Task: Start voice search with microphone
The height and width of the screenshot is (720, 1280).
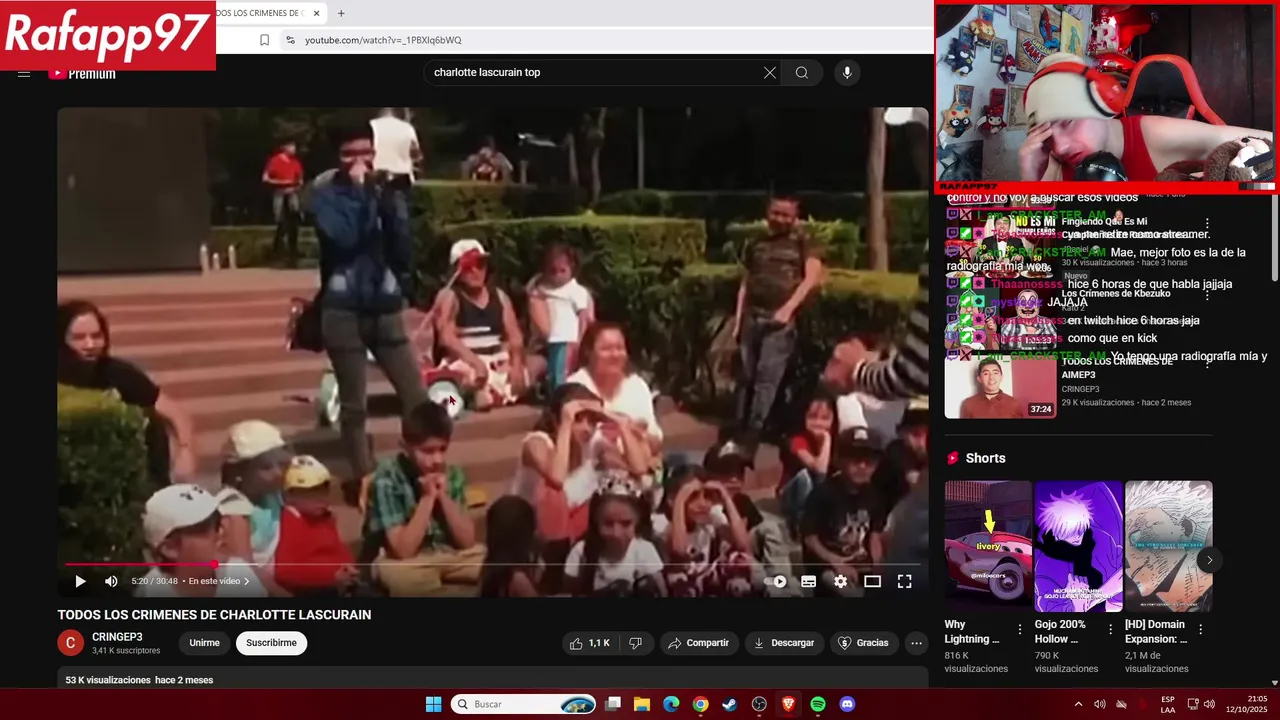Action: coord(847,72)
